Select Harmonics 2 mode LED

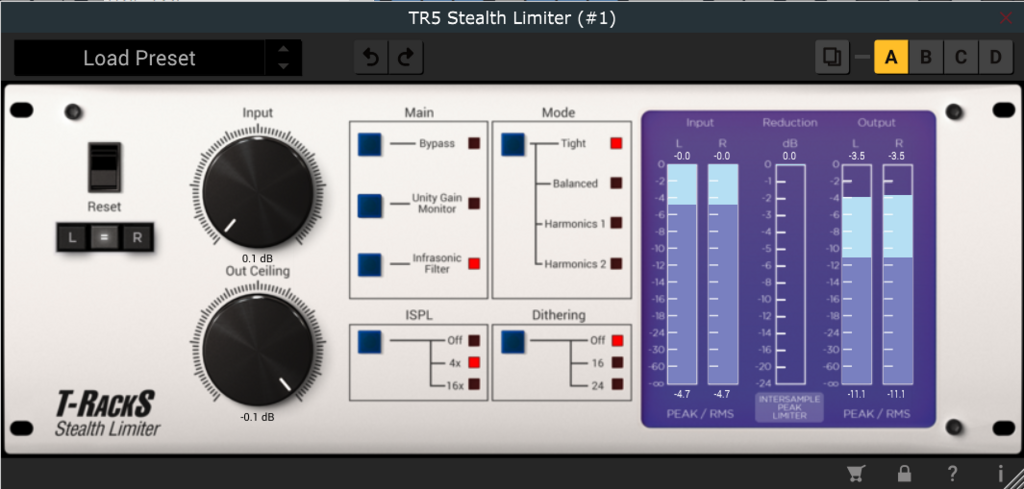(616, 264)
